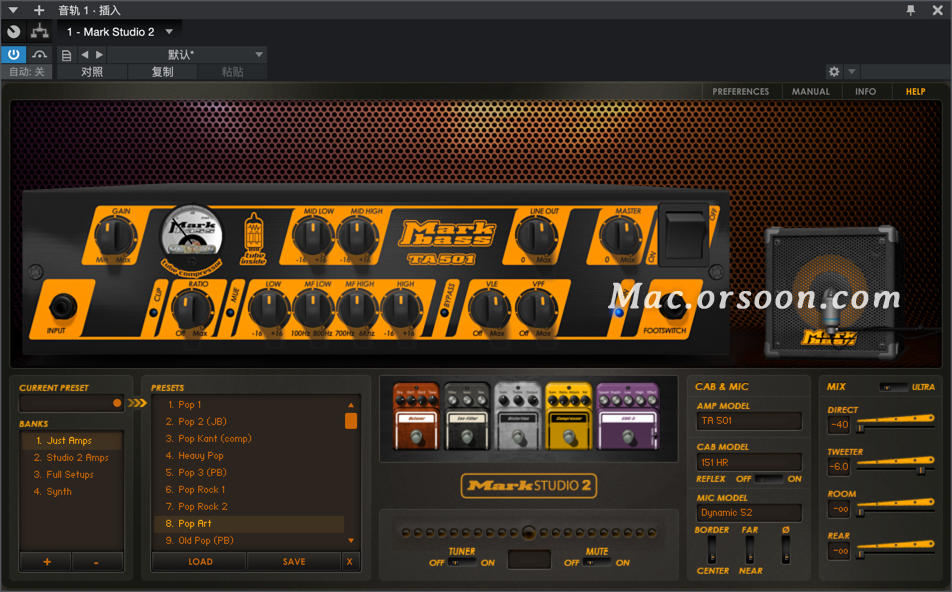
Task: Go to next preset with right arrow
Action: tap(100, 55)
